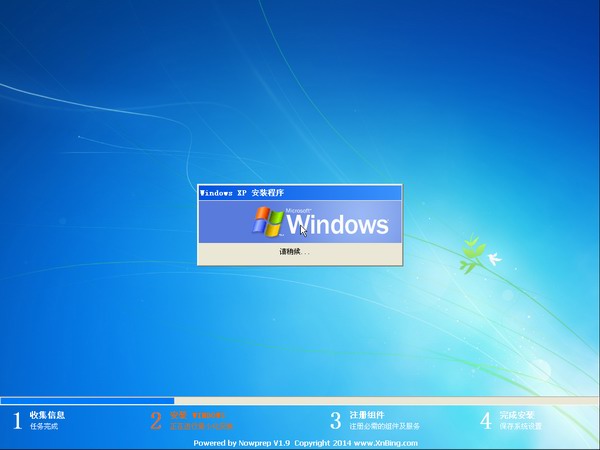
Task: Click the '请稍候...' status text
Action: click(x=294, y=252)
